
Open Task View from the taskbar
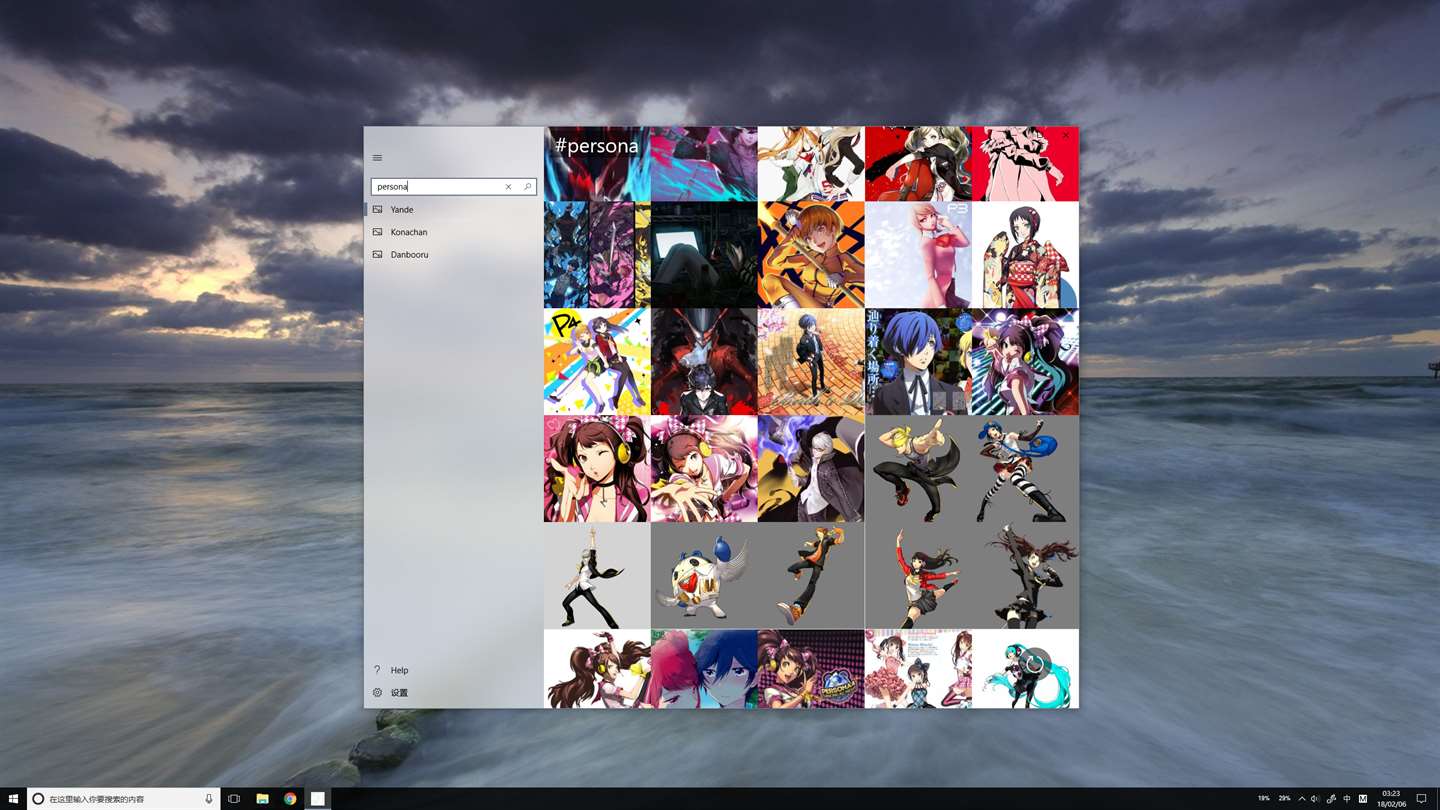point(234,799)
